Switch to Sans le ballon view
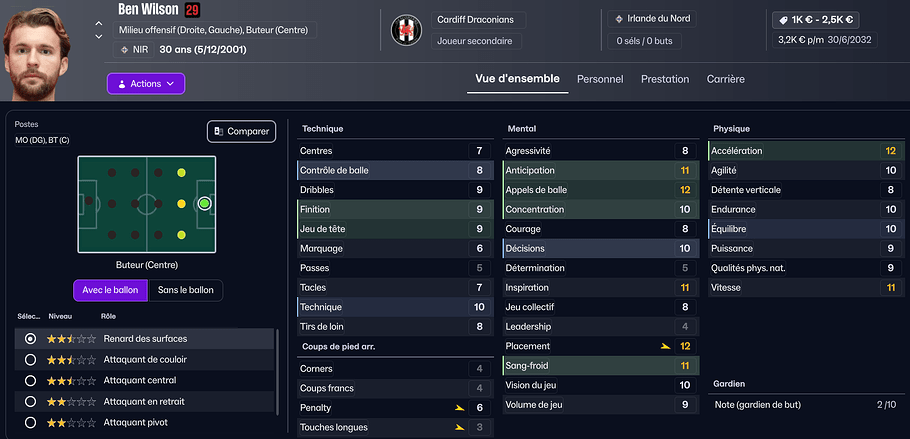This screenshot has width=910, height=439. [x=186, y=290]
